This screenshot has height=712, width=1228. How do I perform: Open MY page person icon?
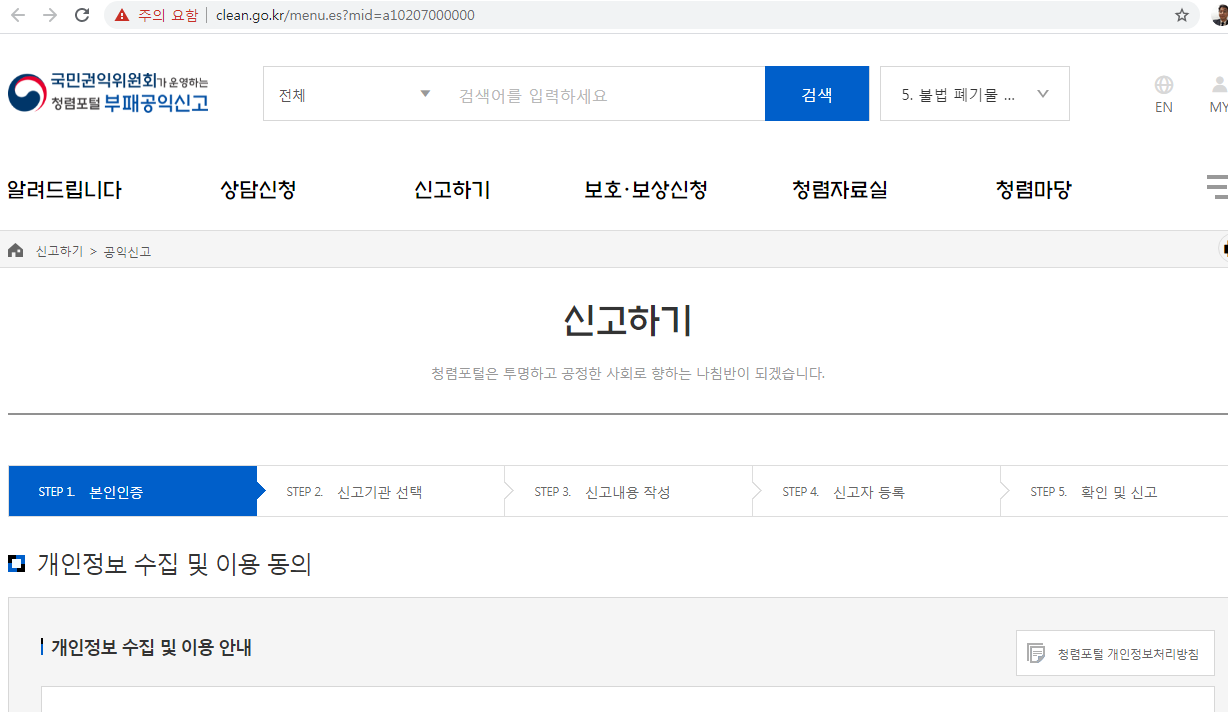click(x=1219, y=94)
